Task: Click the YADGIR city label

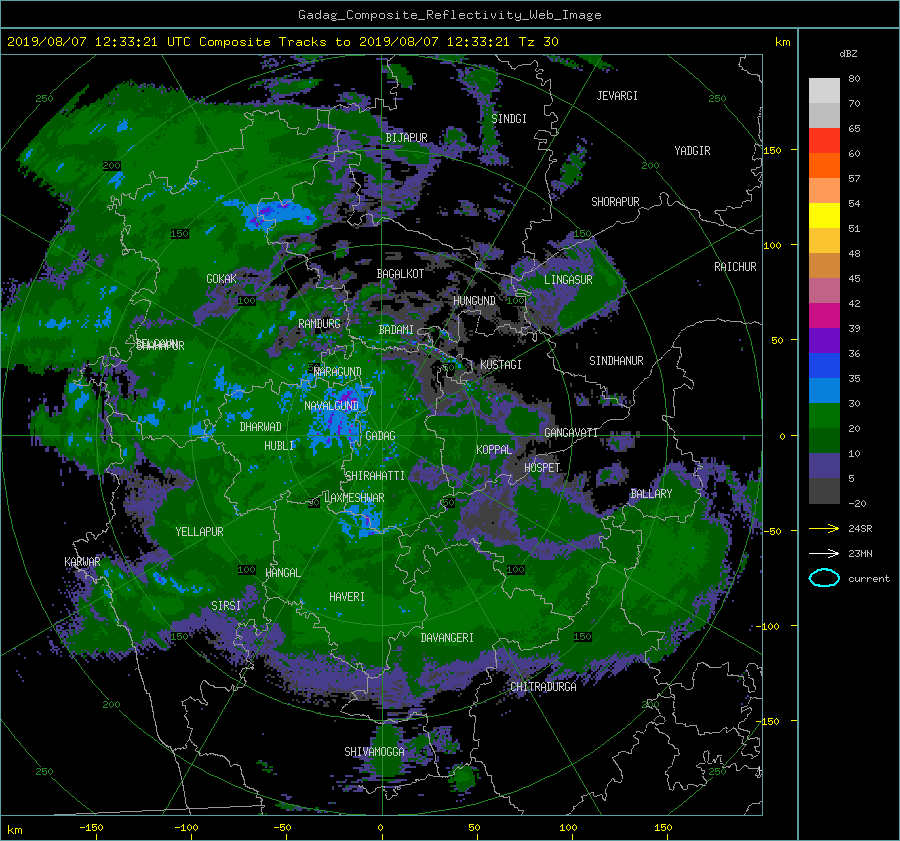Action: [x=692, y=151]
